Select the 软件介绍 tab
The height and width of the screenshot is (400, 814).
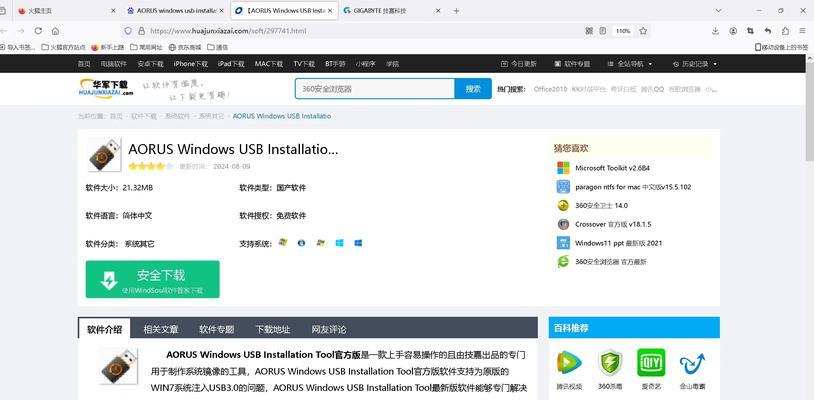point(104,329)
